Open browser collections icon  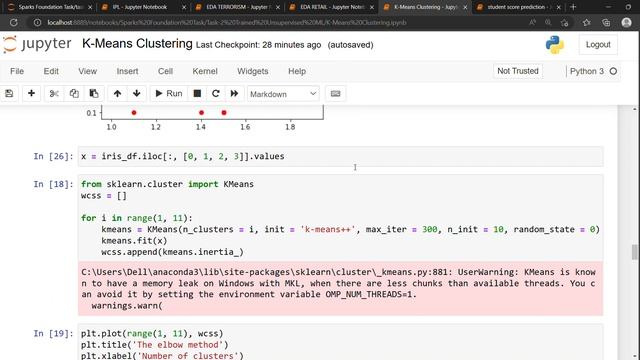(606, 22)
